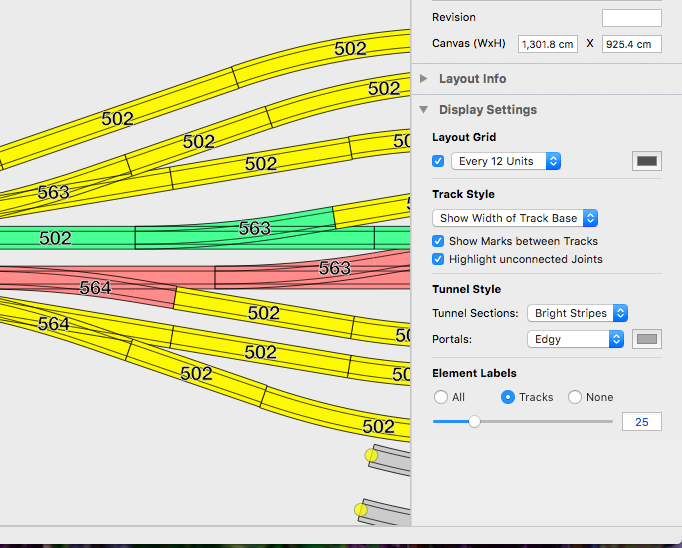Click the Layout Grid color swatch
The width and height of the screenshot is (682, 548).
point(647,161)
